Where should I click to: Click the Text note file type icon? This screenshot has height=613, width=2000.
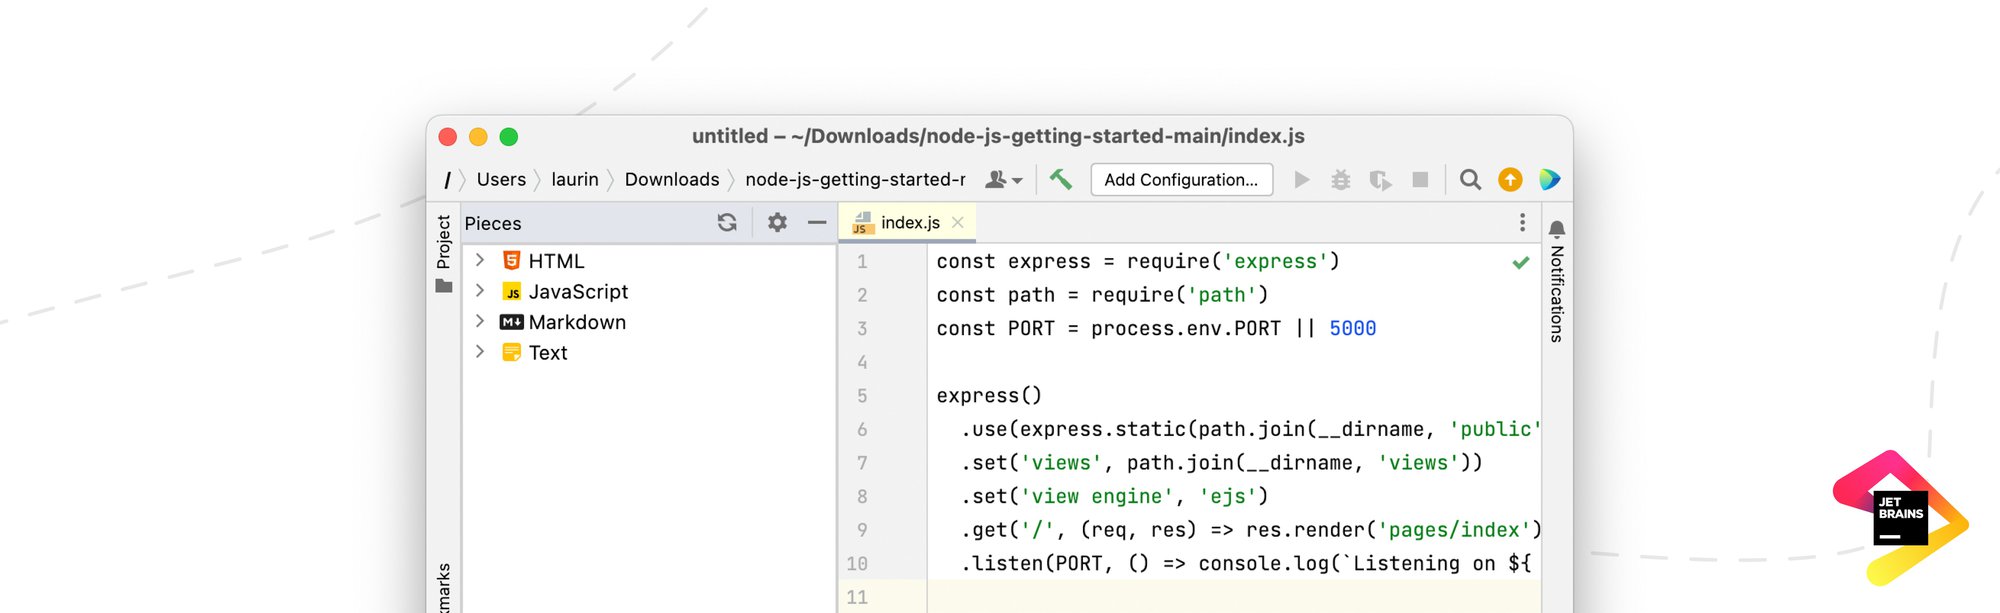(x=511, y=352)
